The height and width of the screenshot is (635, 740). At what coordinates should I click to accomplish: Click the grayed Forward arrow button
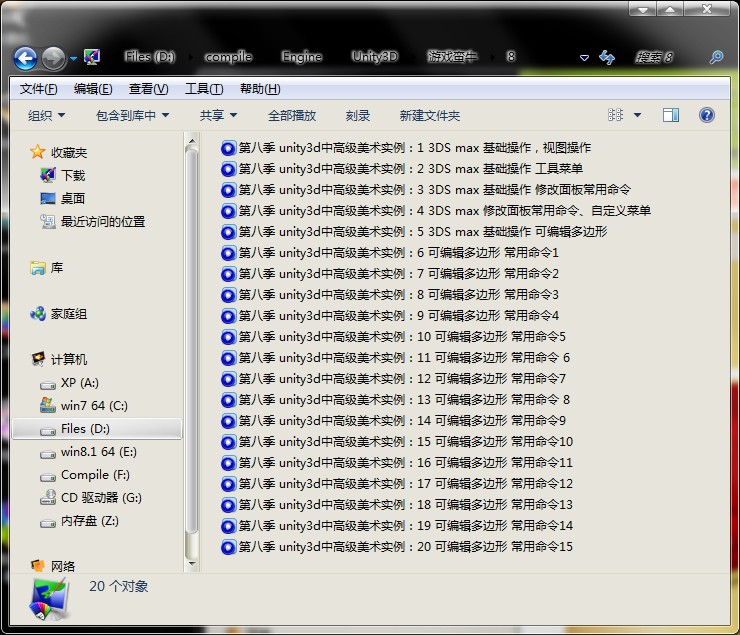pyautogui.click(x=53, y=58)
